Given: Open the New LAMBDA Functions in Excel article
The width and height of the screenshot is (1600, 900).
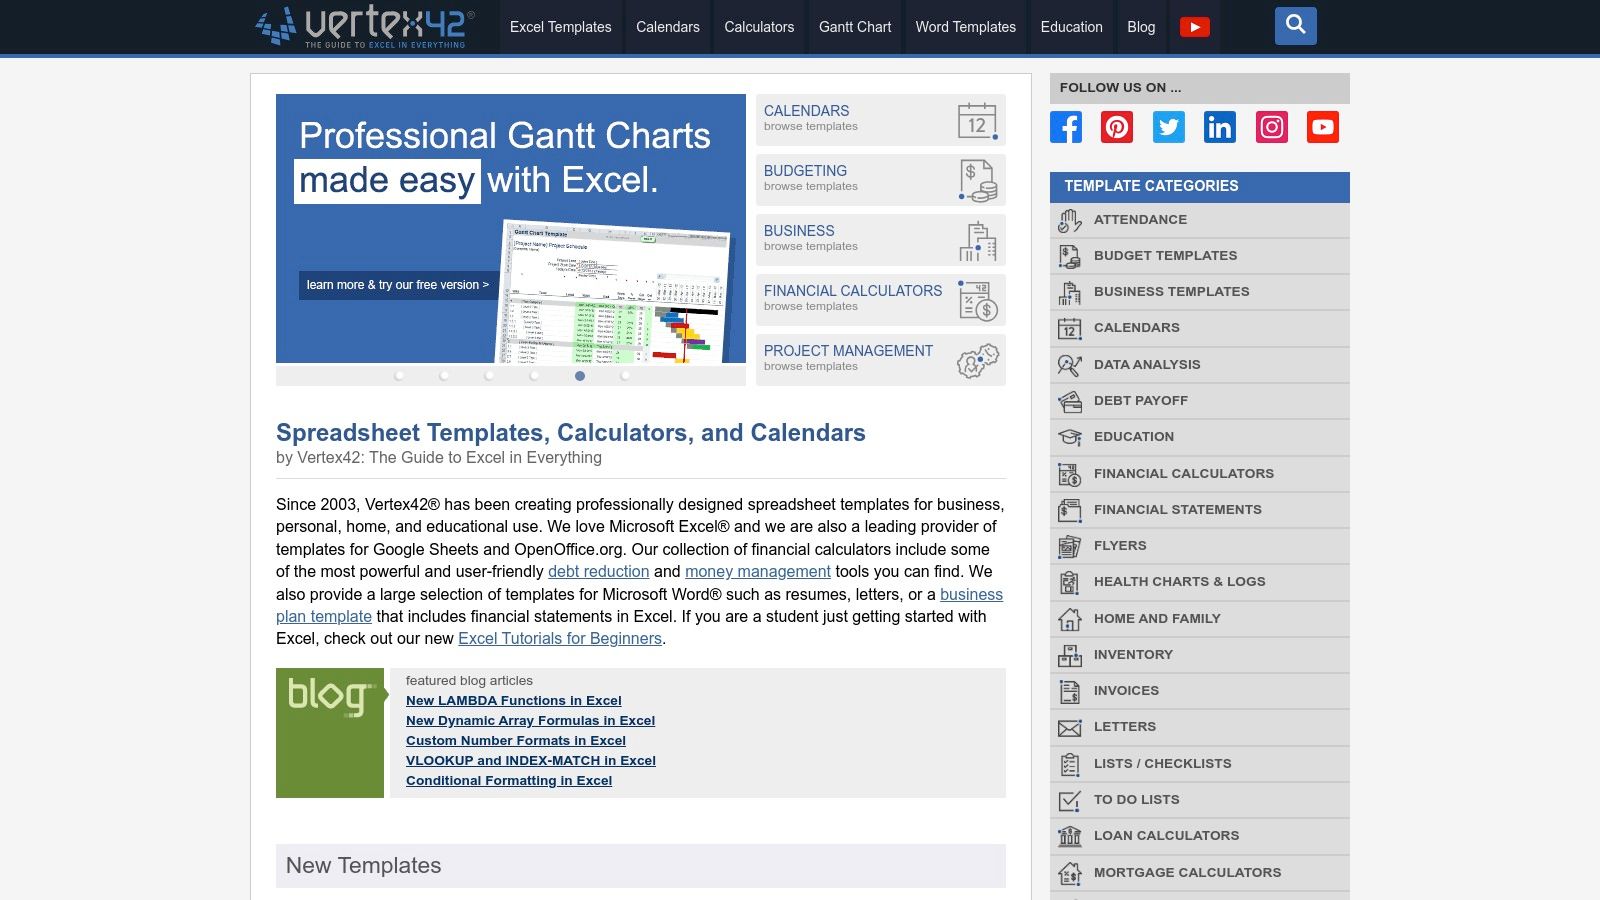Looking at the screenshot, I should (514, 700).
